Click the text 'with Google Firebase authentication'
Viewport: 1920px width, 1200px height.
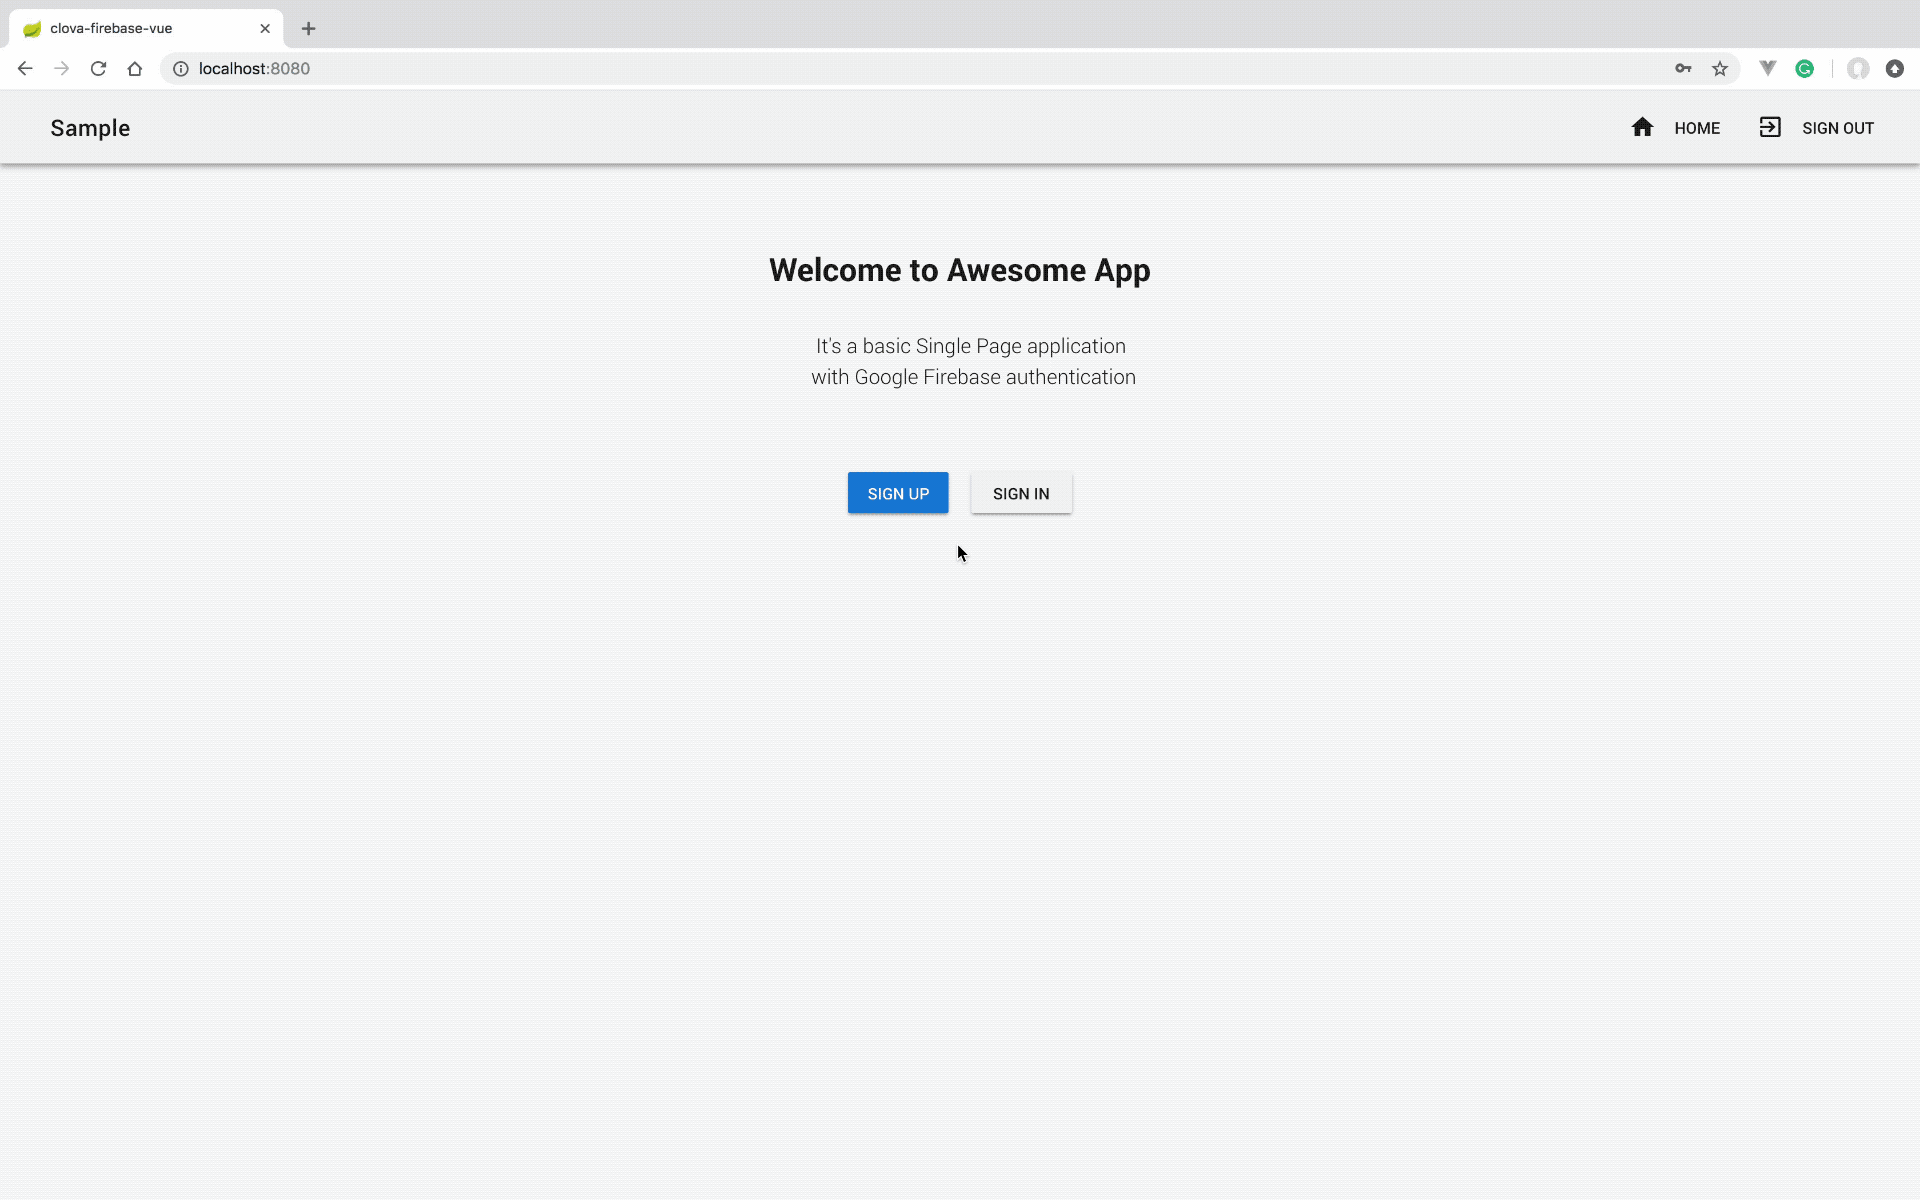tap(973, 377)
